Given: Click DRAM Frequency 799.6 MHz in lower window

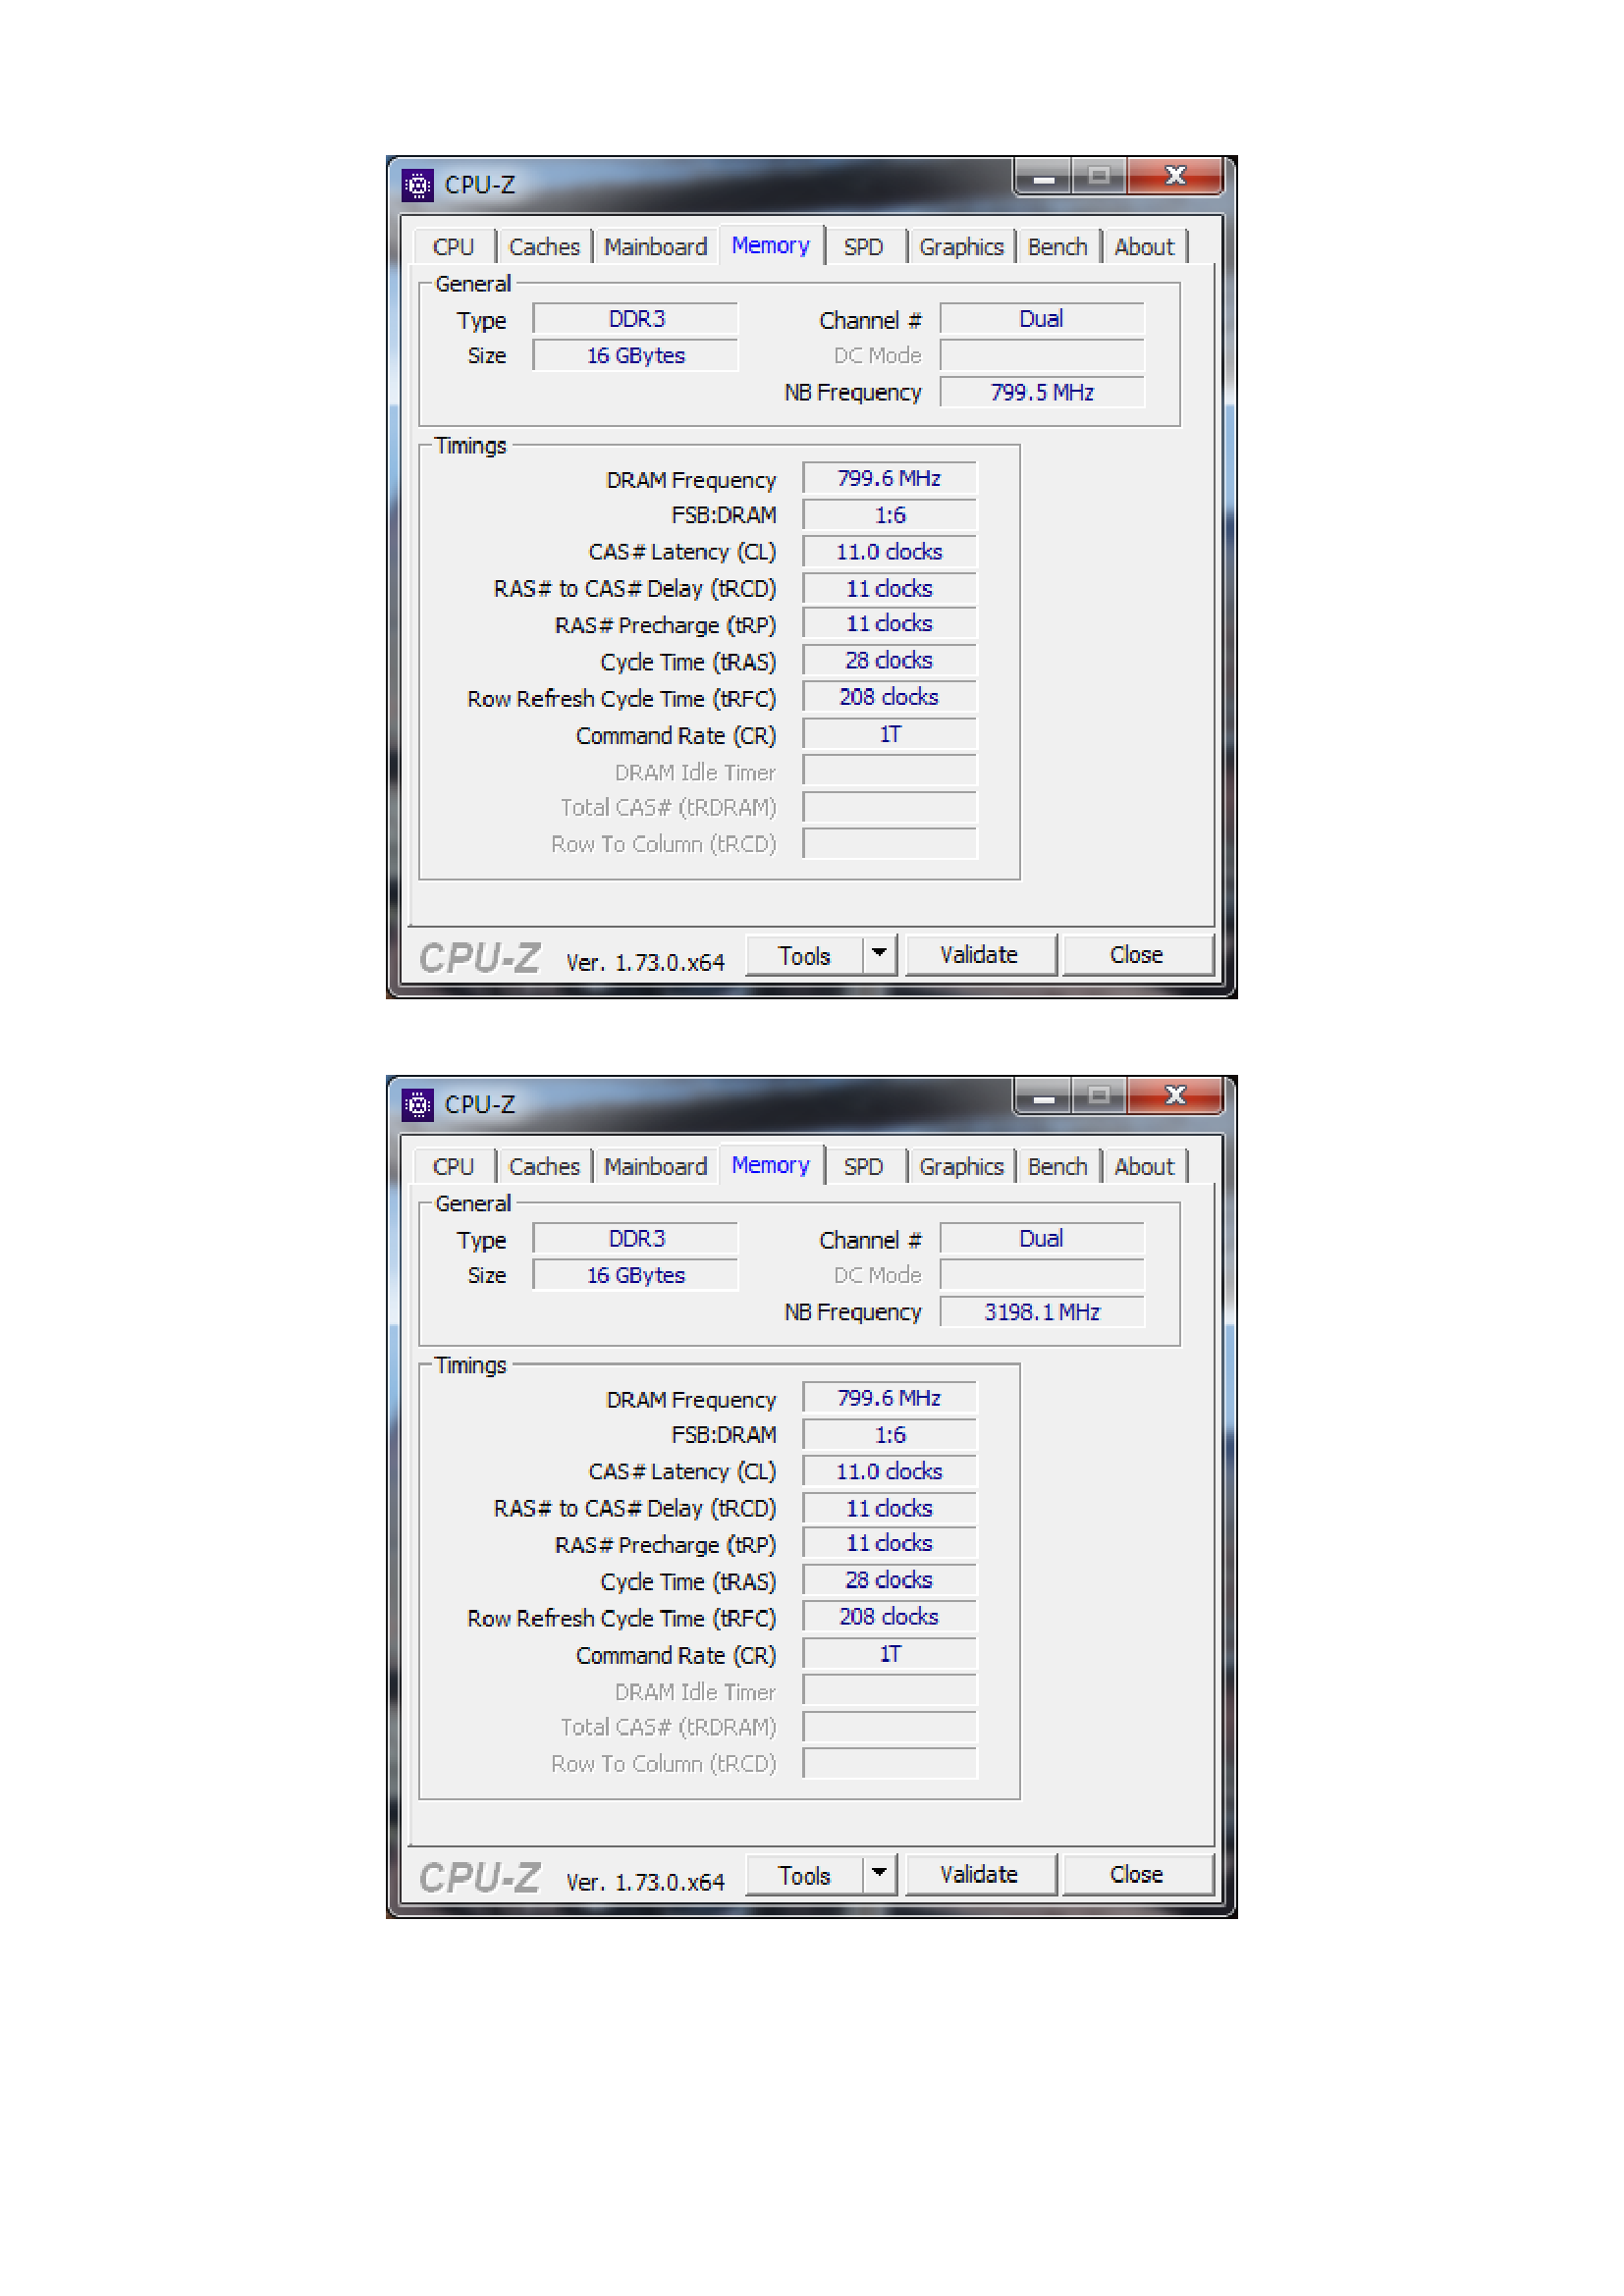Looking at the screenshot, I should 890,1399.
